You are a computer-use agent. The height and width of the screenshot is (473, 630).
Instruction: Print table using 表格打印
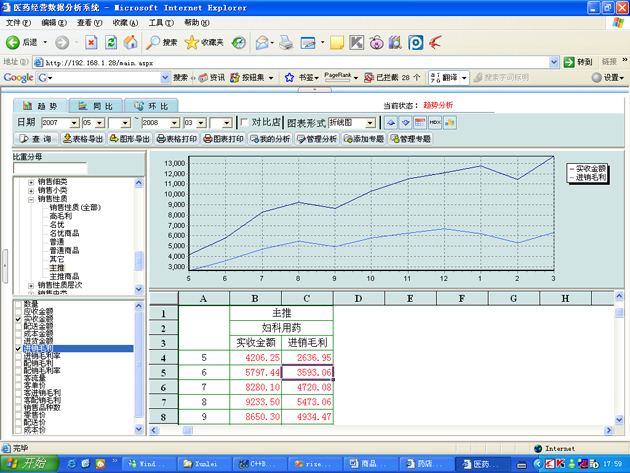click(177, 139)
